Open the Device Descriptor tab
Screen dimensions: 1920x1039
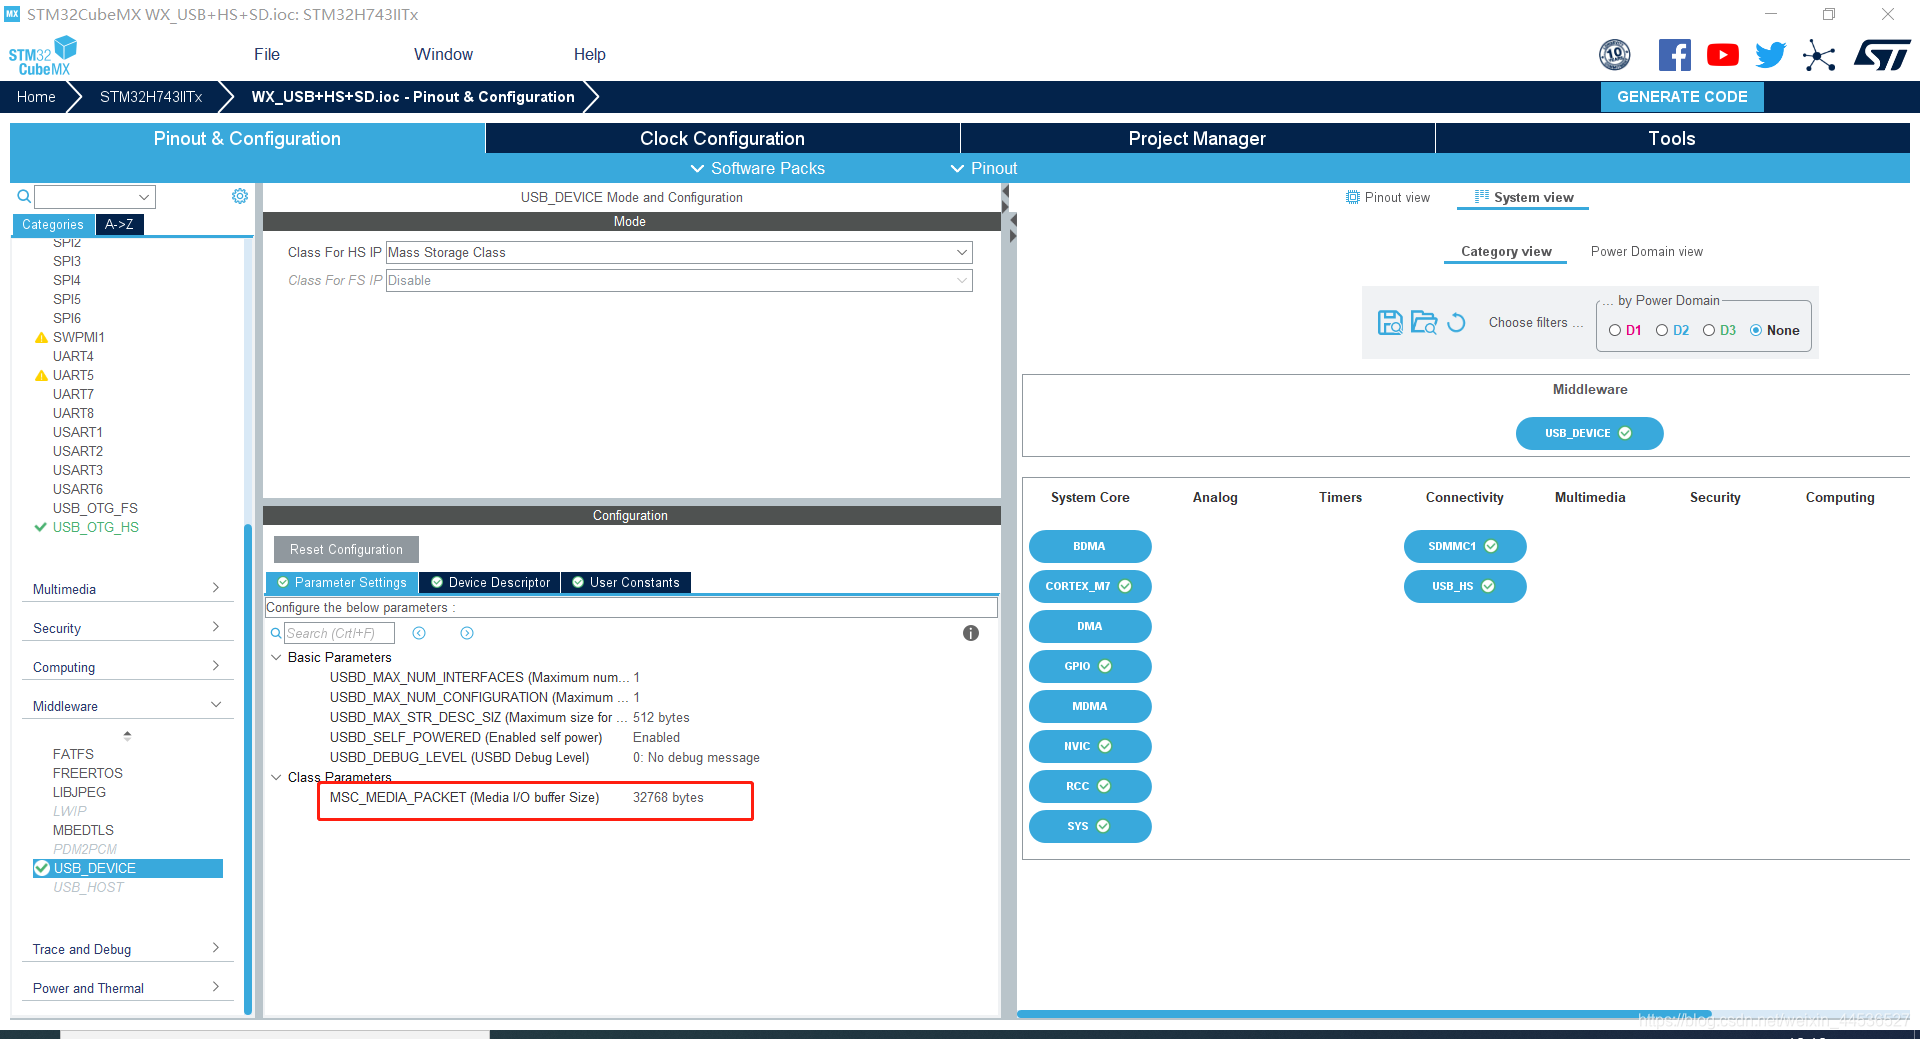490,583
